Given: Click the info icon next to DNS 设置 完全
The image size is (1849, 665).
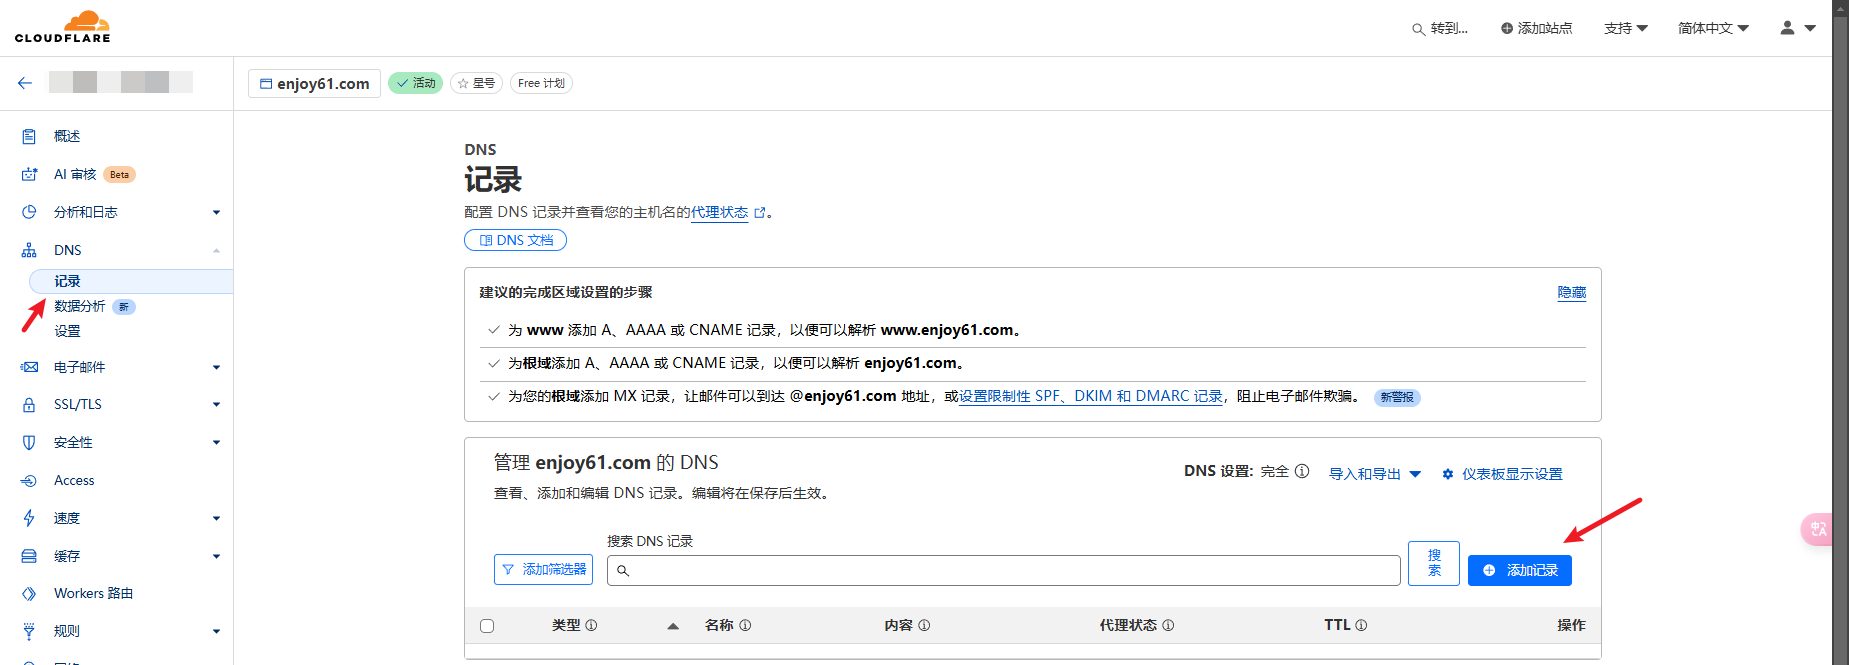Looking at the screenshot, I should point(1302,471).
